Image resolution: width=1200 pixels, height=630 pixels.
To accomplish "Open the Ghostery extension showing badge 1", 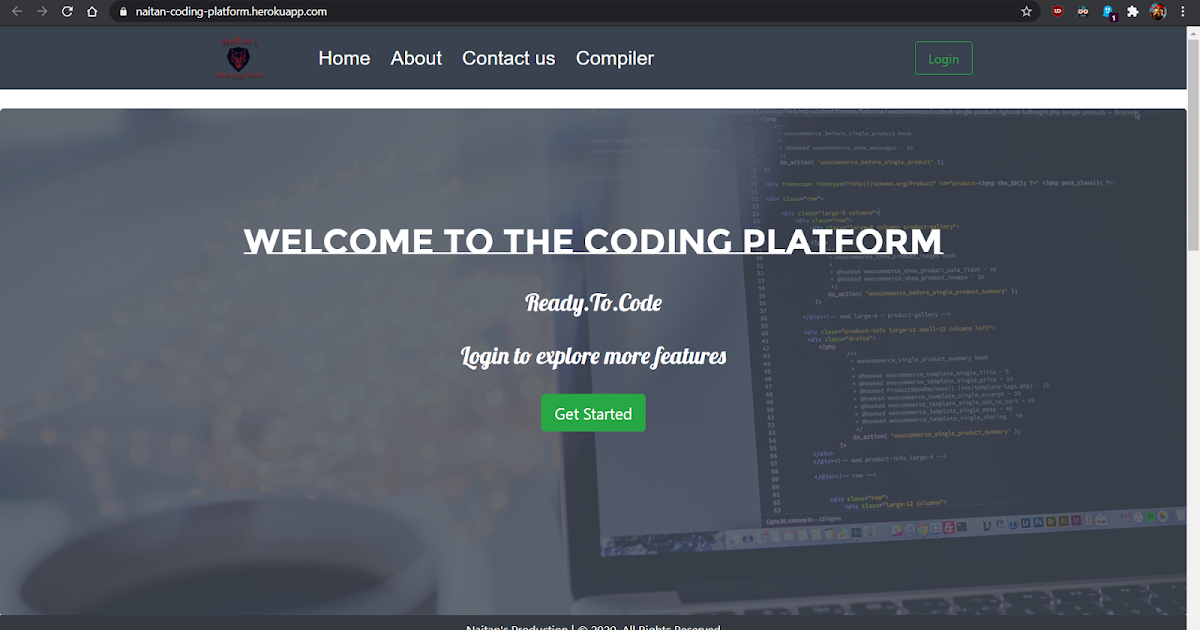I will click(x=1108, y=12).
